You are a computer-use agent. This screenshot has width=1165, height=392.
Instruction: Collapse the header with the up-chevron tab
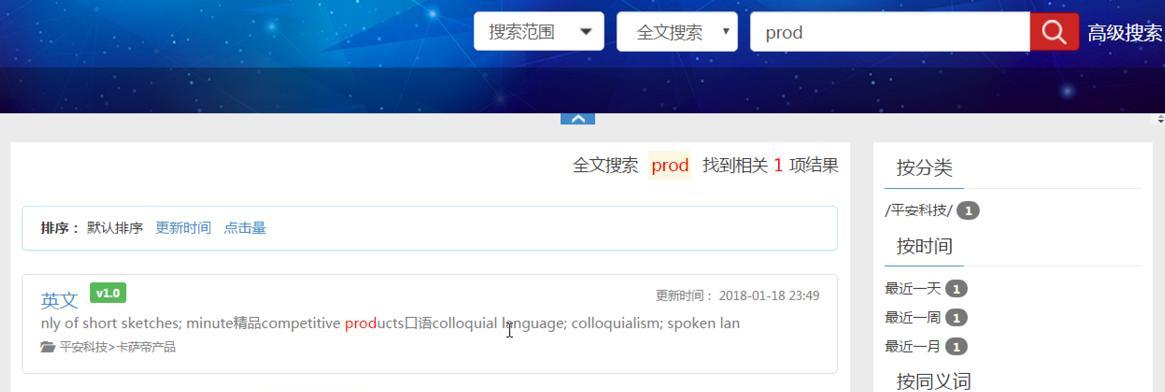pyautogui.click(x=578, y=119)
